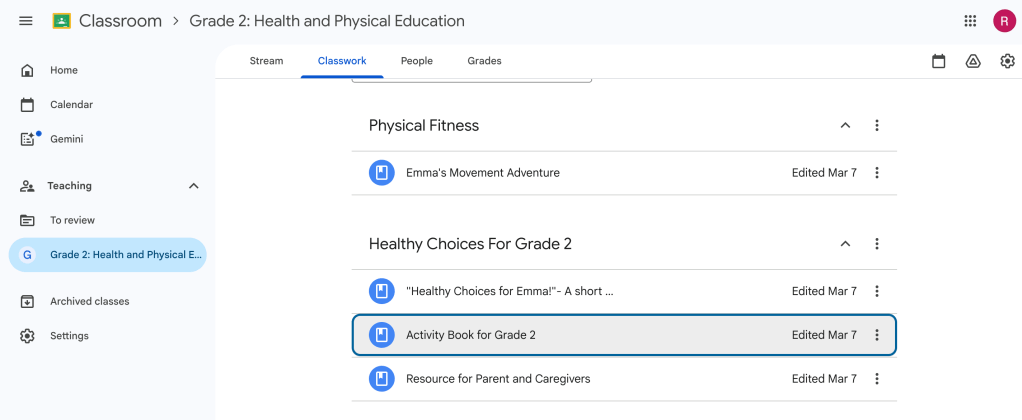Click the Gemini sidebar icon
1022x420 pixels.
pyautogui.click(x=29, y=139)
